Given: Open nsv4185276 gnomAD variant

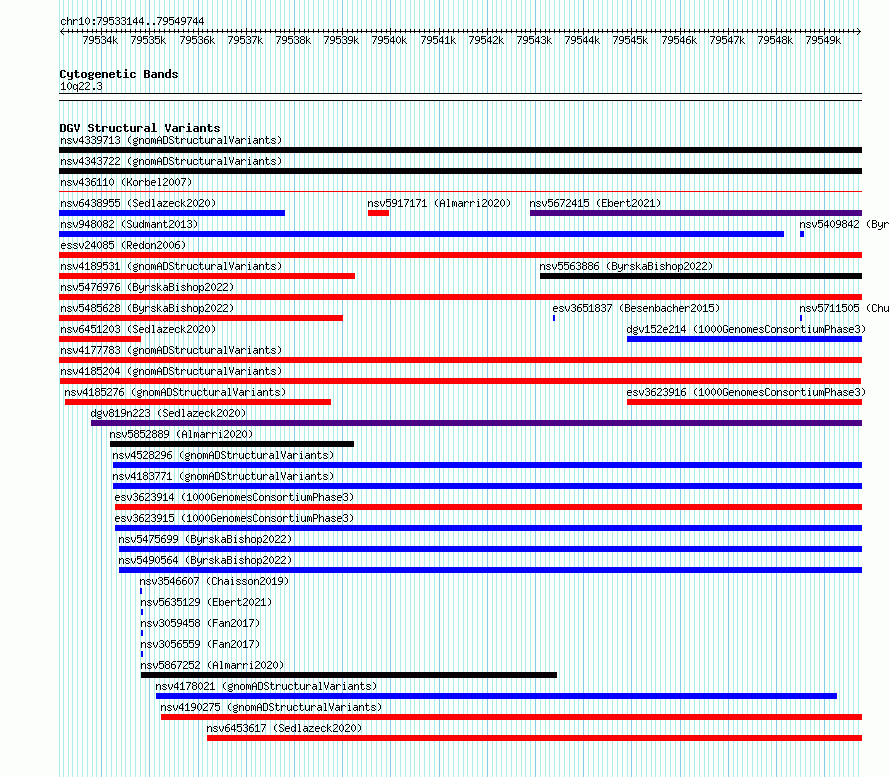Looking at the screenshot, I should point(175,392).
